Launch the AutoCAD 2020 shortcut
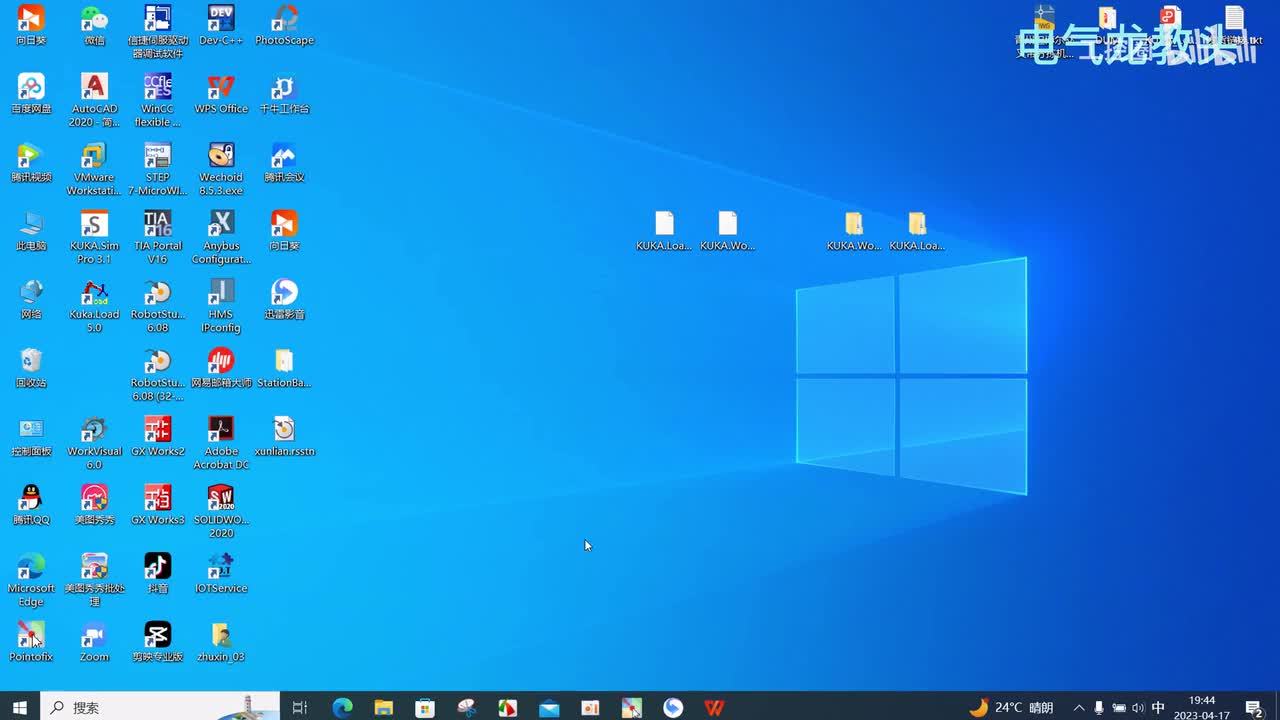 [94, 101]
